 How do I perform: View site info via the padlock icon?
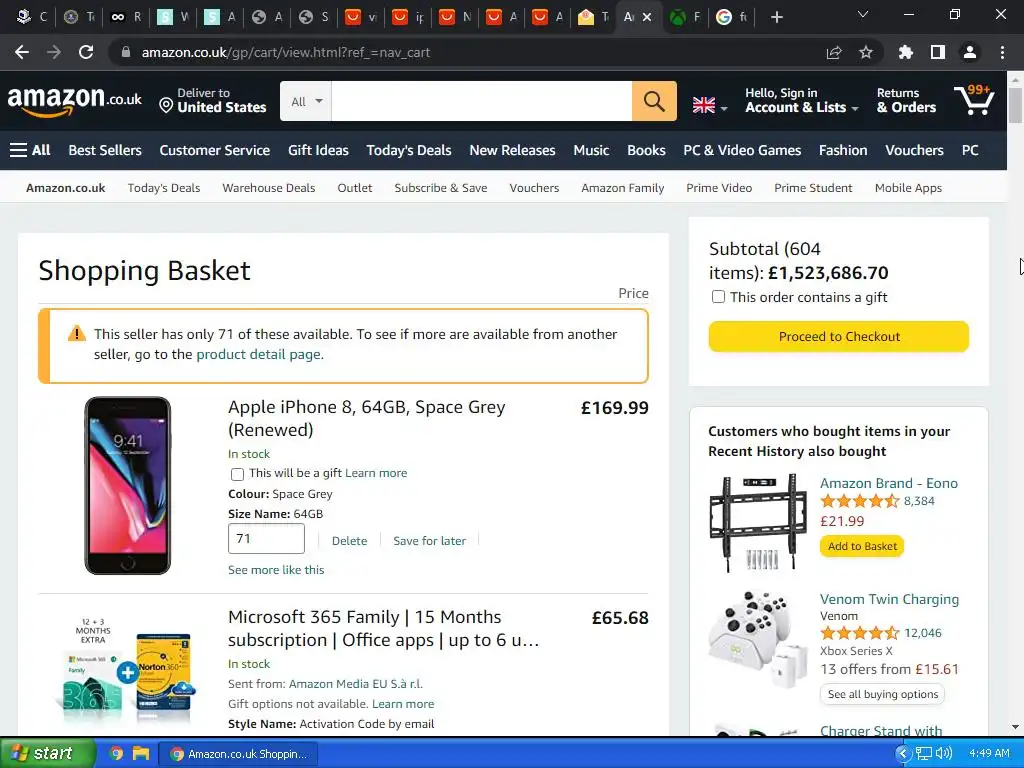126,52
